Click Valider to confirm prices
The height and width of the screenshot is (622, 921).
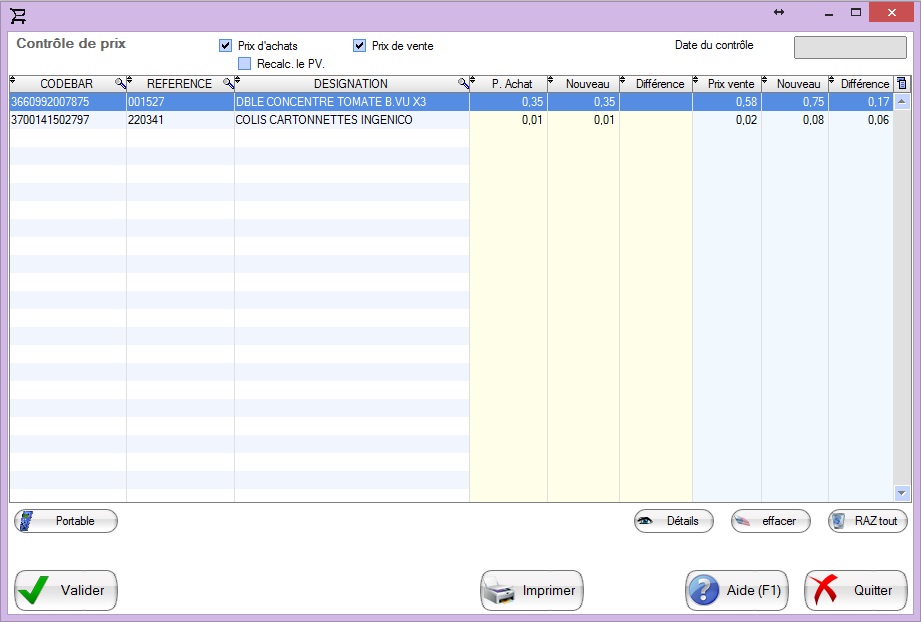click(x=66, y=590)
